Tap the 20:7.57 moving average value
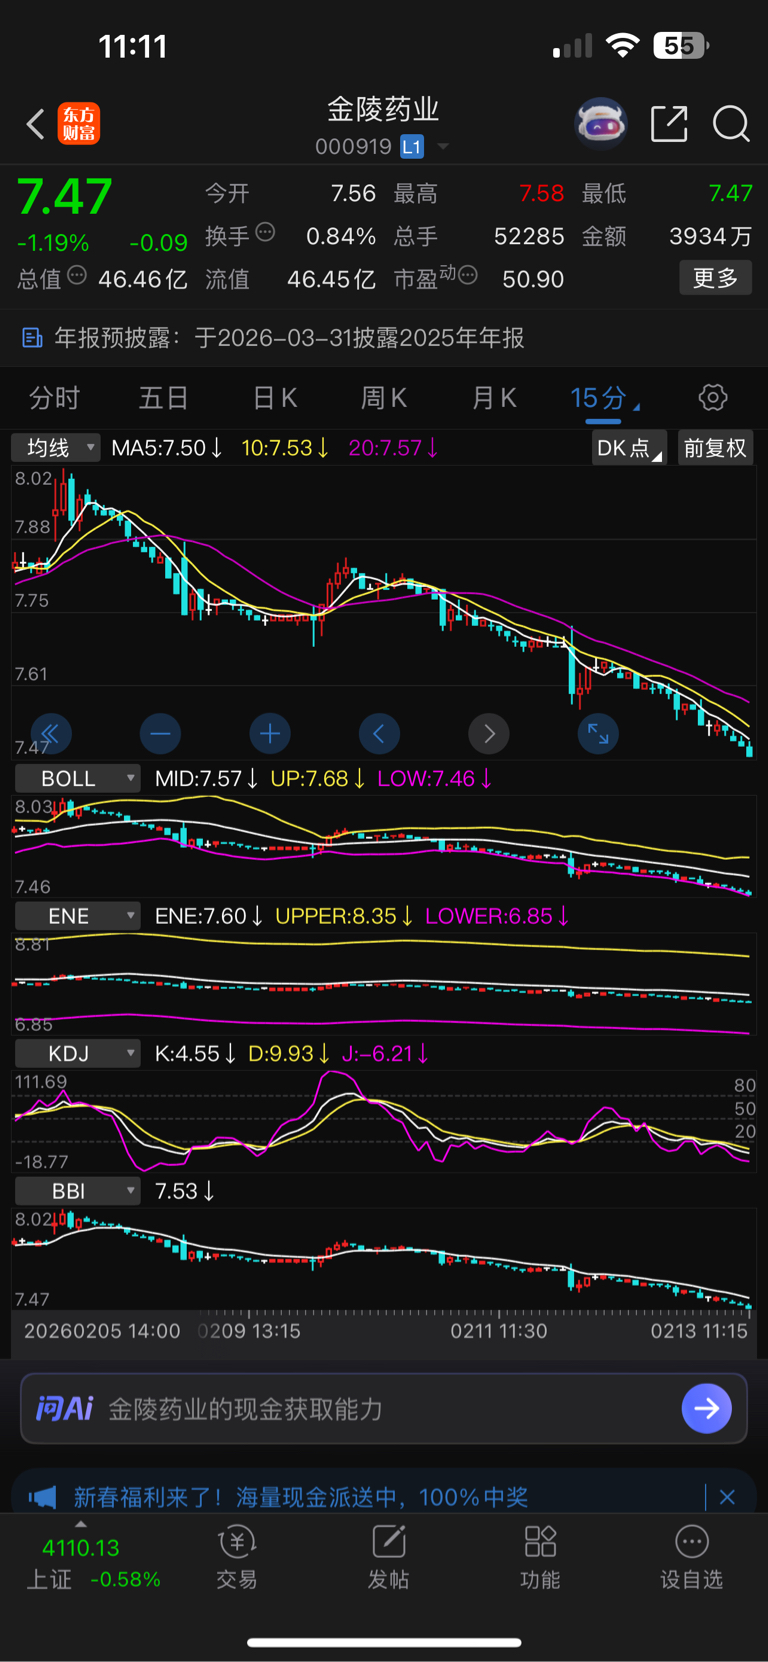 [392, 447]
